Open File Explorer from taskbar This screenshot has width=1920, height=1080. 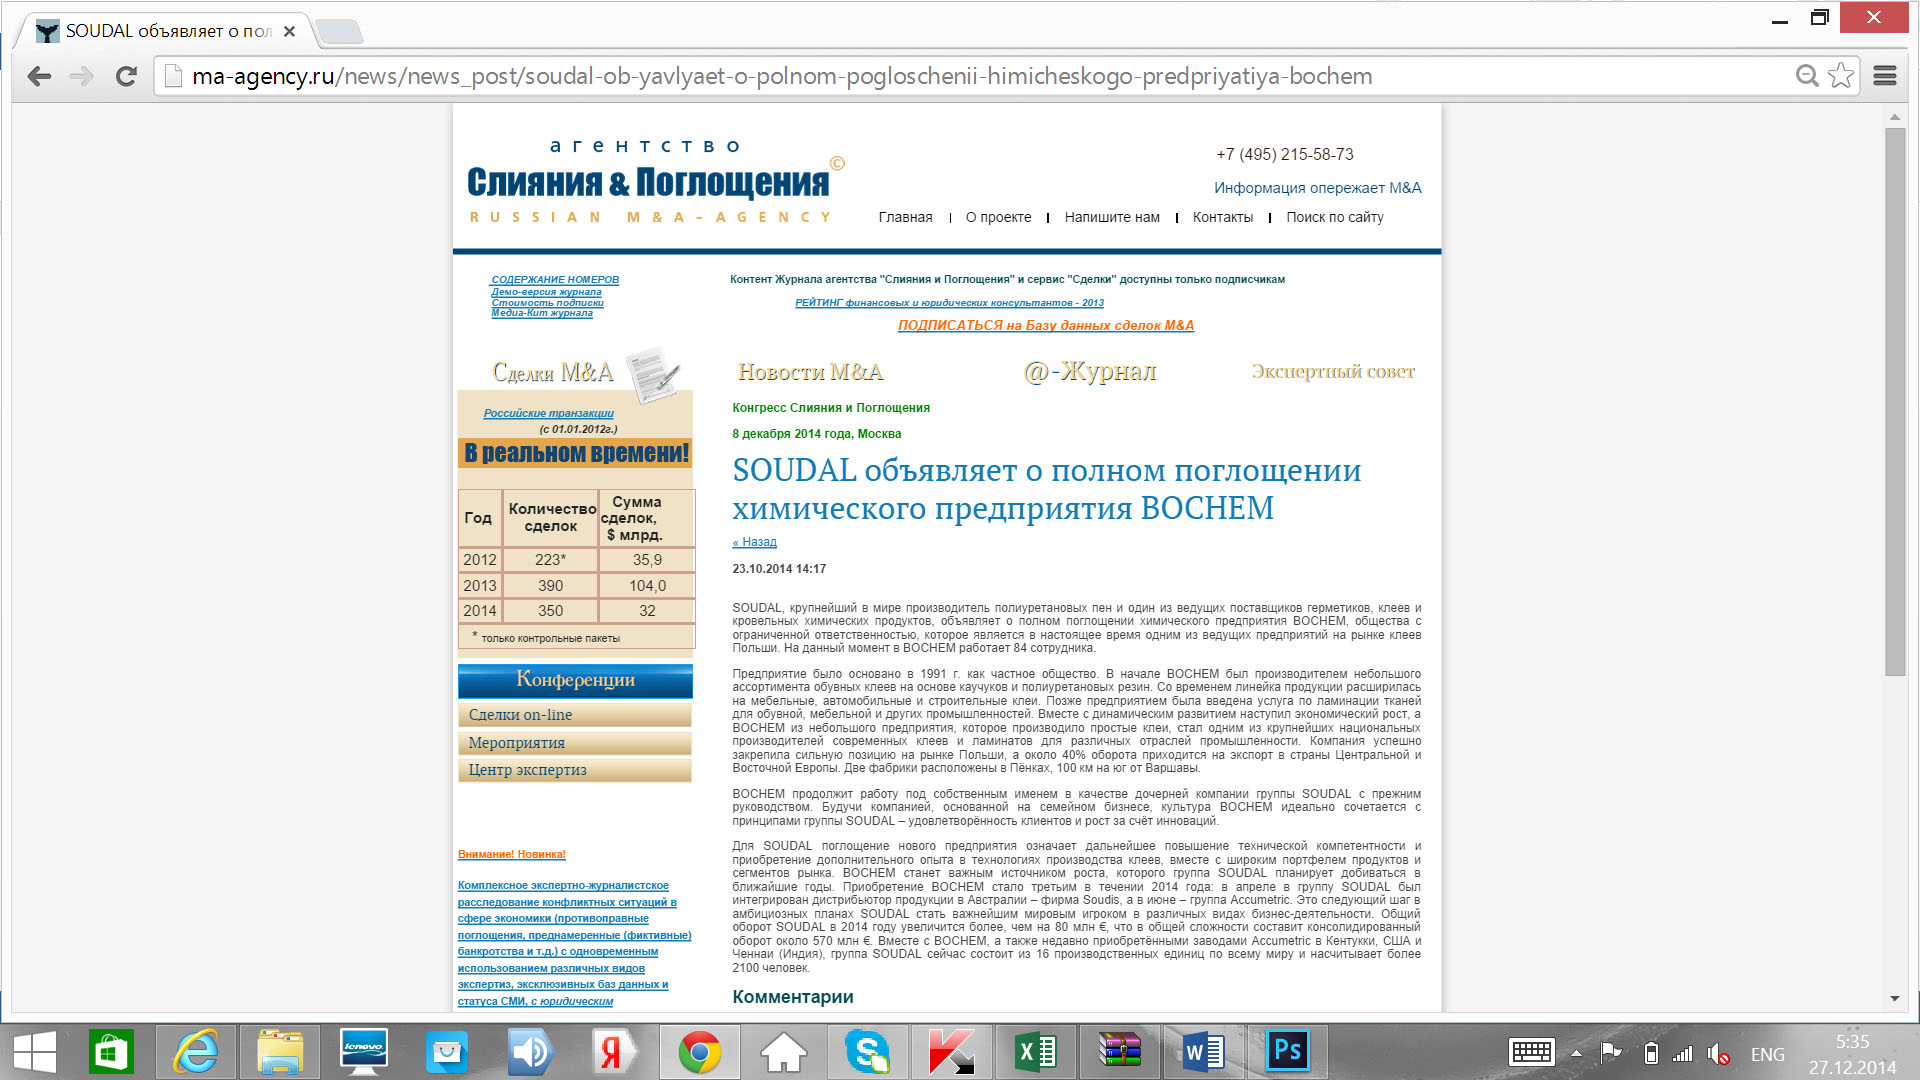pos(280,1053)
